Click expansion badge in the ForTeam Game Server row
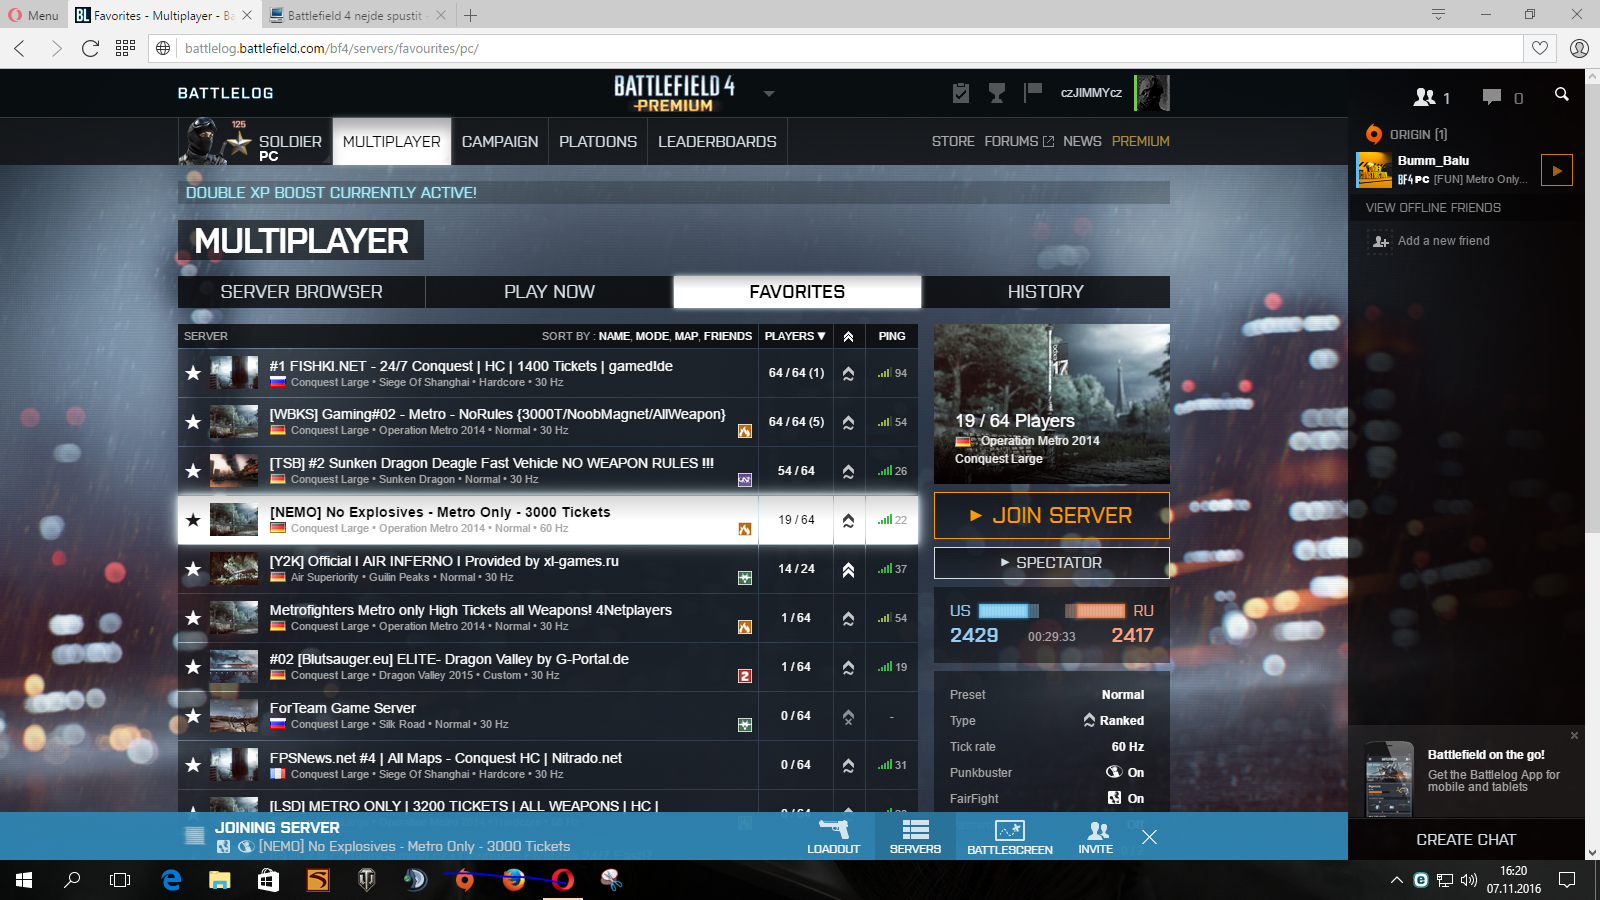 tap(745, 725)
